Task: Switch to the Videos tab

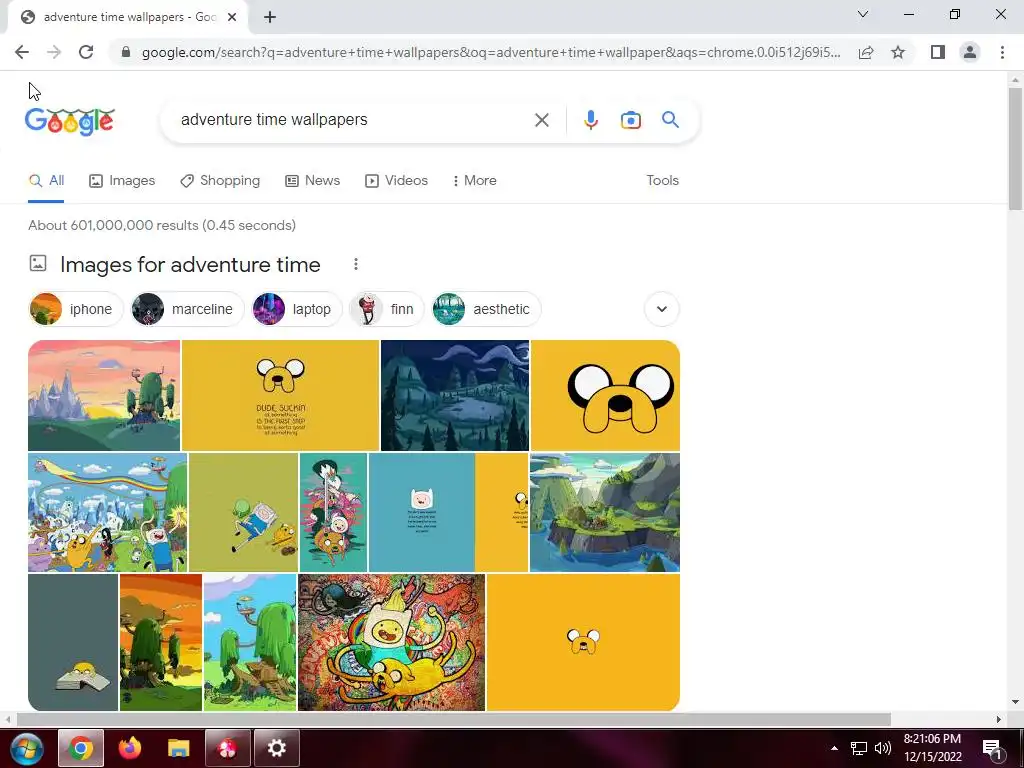Action: [x=396, y=181]
